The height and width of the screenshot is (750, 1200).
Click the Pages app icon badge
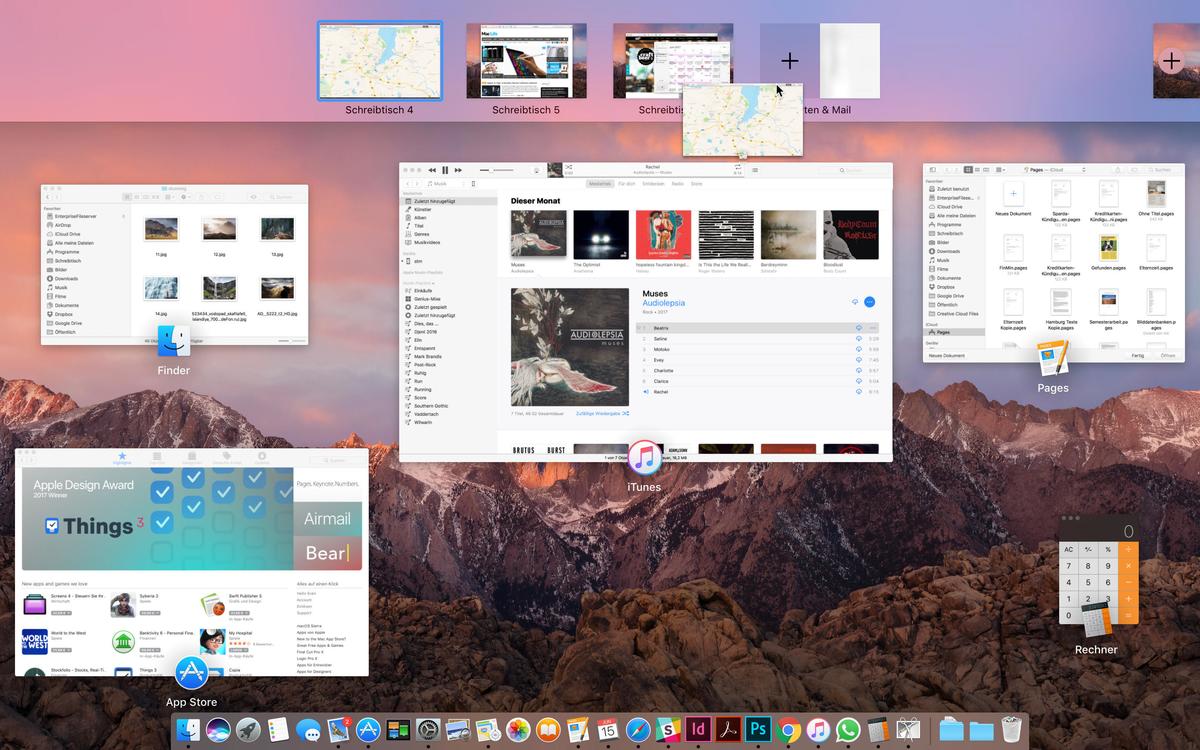tap(1052, 358)
